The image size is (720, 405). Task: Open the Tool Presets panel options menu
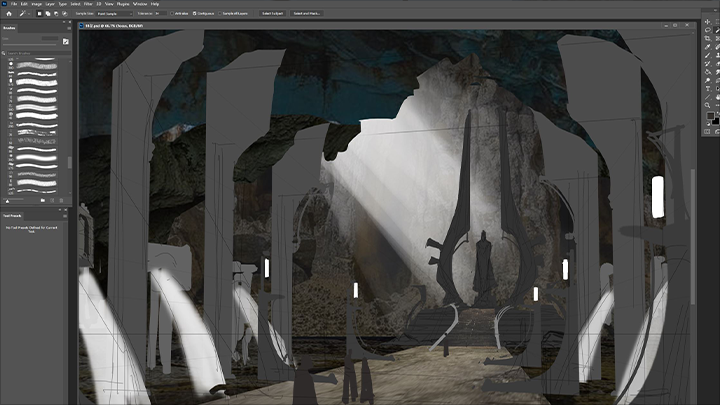coord(65,215)
